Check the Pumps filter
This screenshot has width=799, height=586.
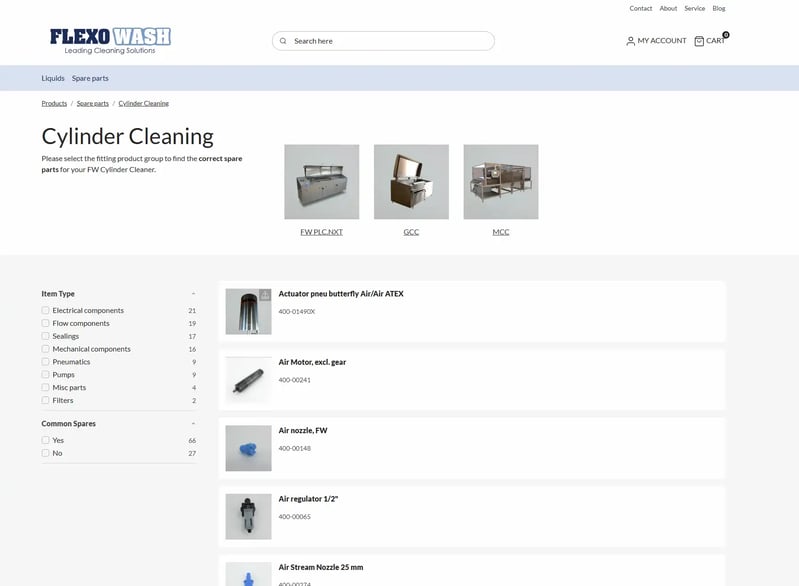pyautogui.click(x=45, y=375)
